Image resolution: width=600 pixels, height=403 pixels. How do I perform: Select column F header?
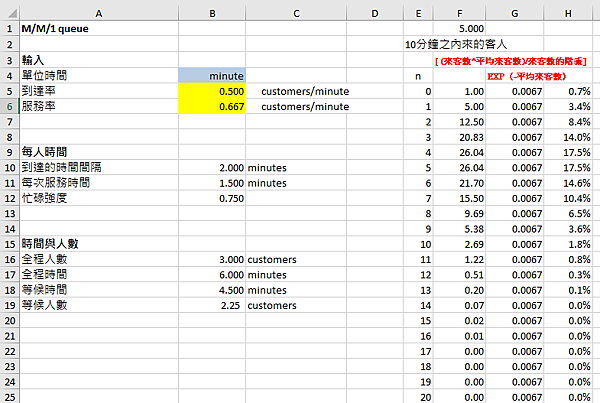(x=459, y=13)
